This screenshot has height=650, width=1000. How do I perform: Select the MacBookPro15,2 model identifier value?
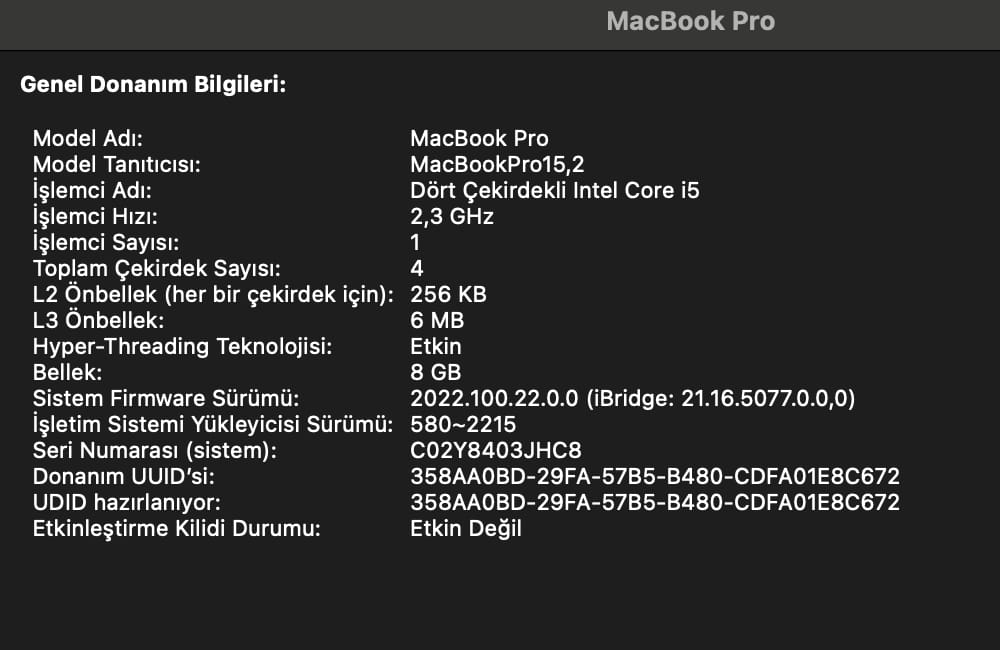(497, 165)
